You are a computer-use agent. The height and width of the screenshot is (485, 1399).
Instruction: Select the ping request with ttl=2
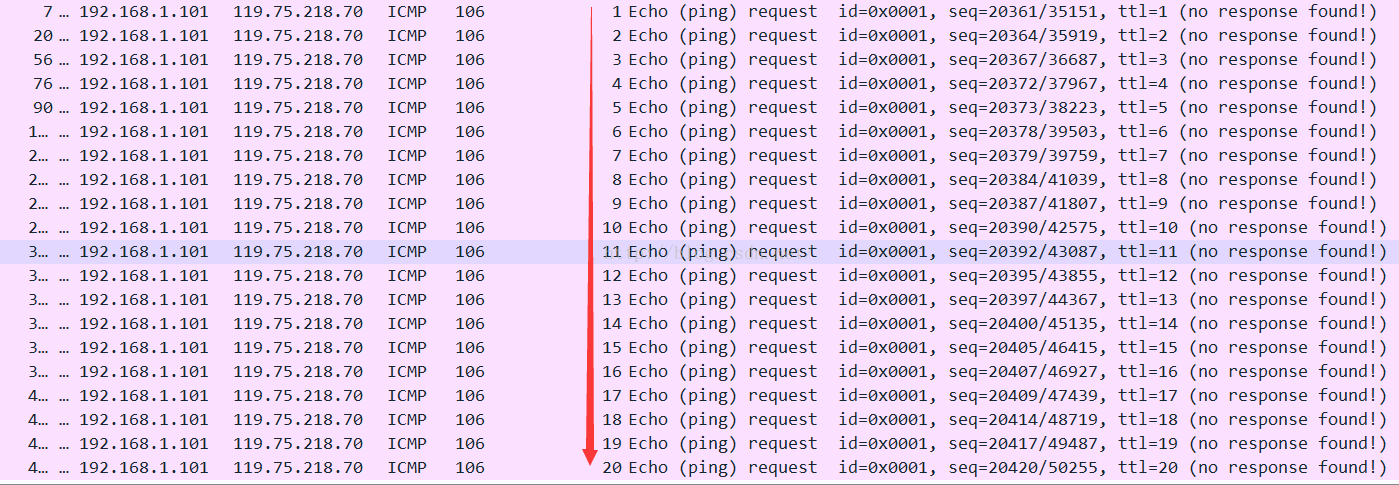tap(699, 36)
